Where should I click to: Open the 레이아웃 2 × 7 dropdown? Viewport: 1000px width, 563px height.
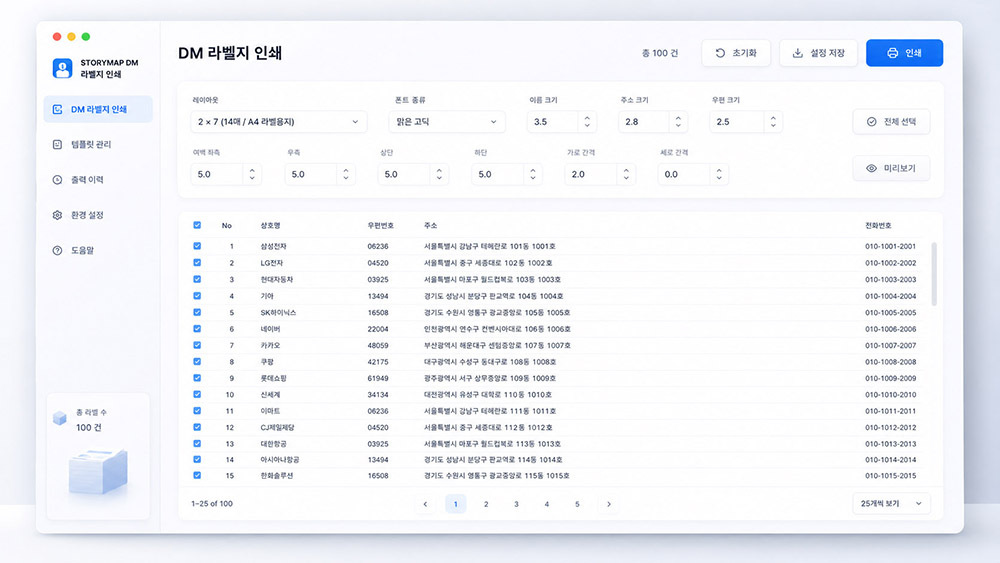[279, 122]
